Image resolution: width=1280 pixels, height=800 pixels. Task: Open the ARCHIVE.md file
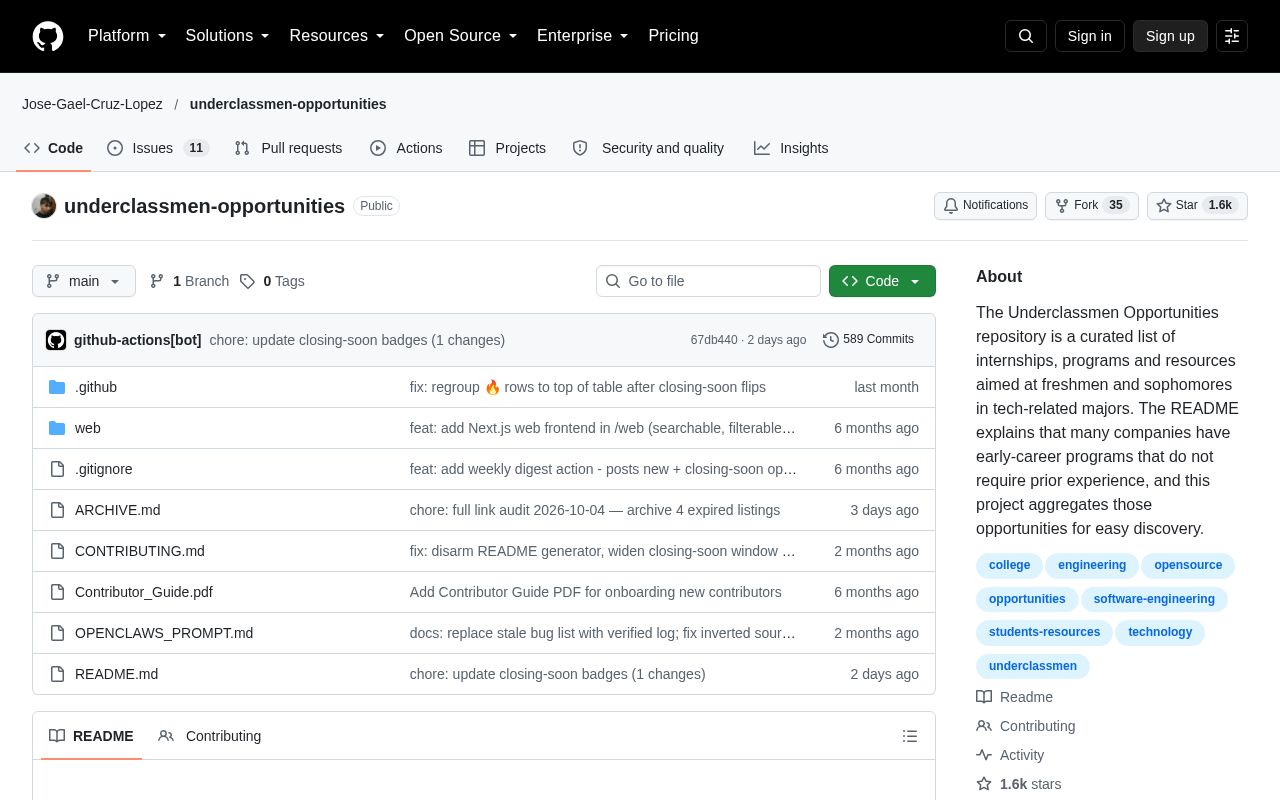(117, 510)
